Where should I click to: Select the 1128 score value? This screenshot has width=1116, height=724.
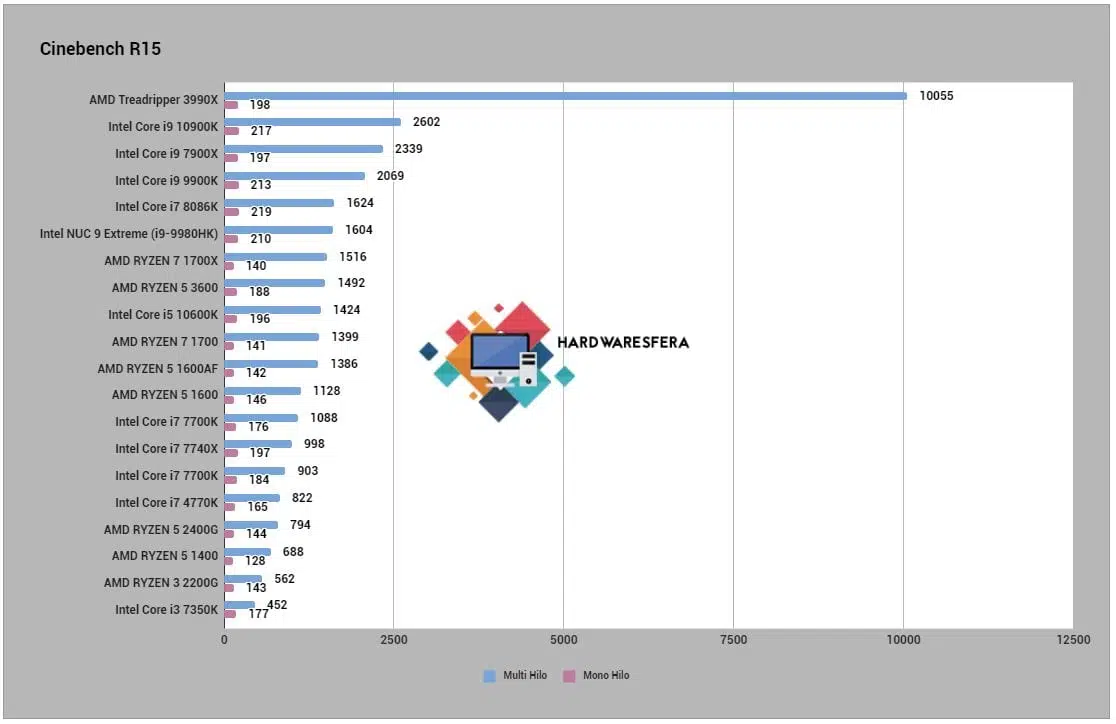(327, 391)
